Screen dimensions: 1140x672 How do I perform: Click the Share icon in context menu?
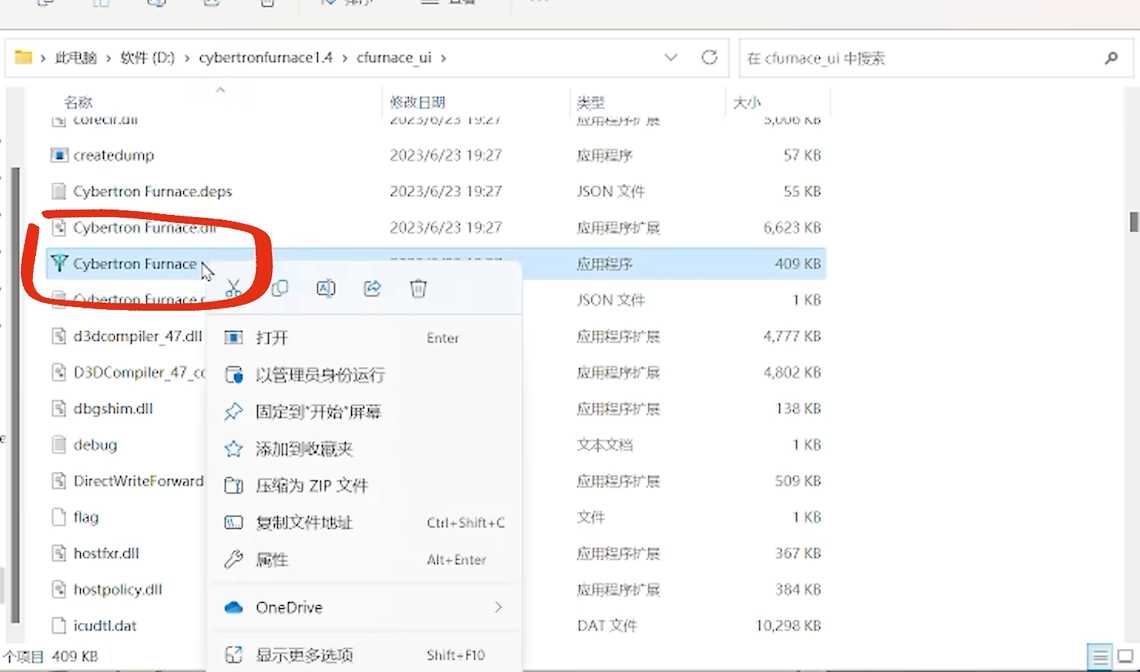372,289
